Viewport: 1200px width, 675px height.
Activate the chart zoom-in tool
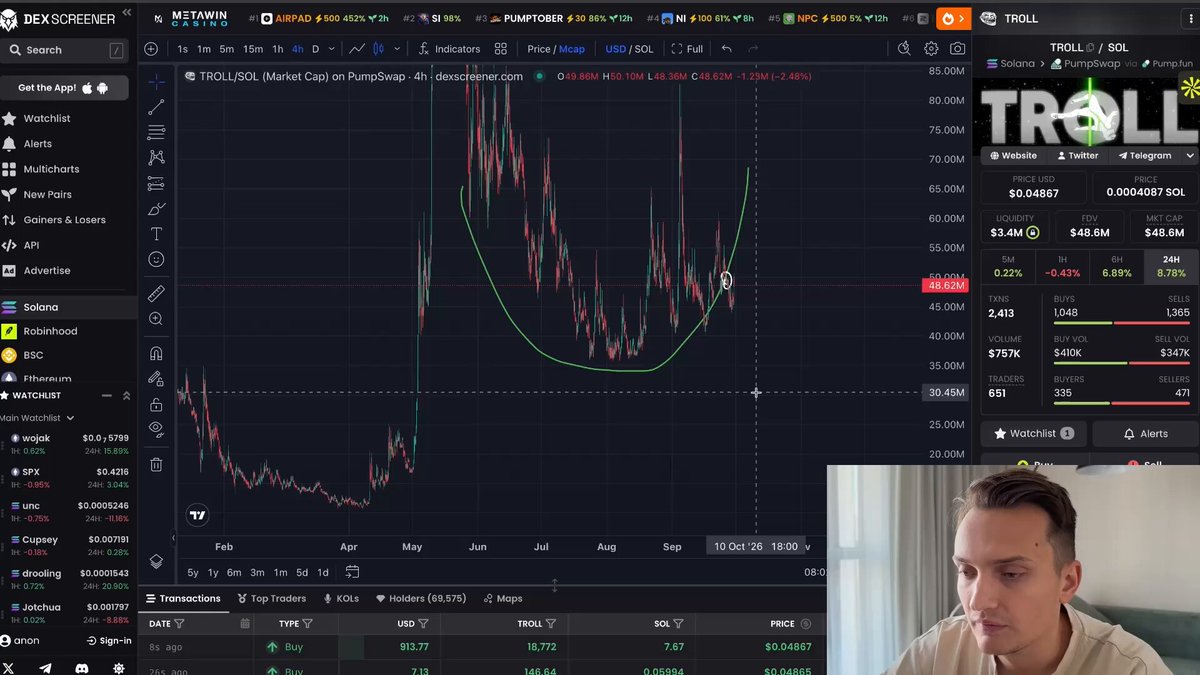pos(156,319)
